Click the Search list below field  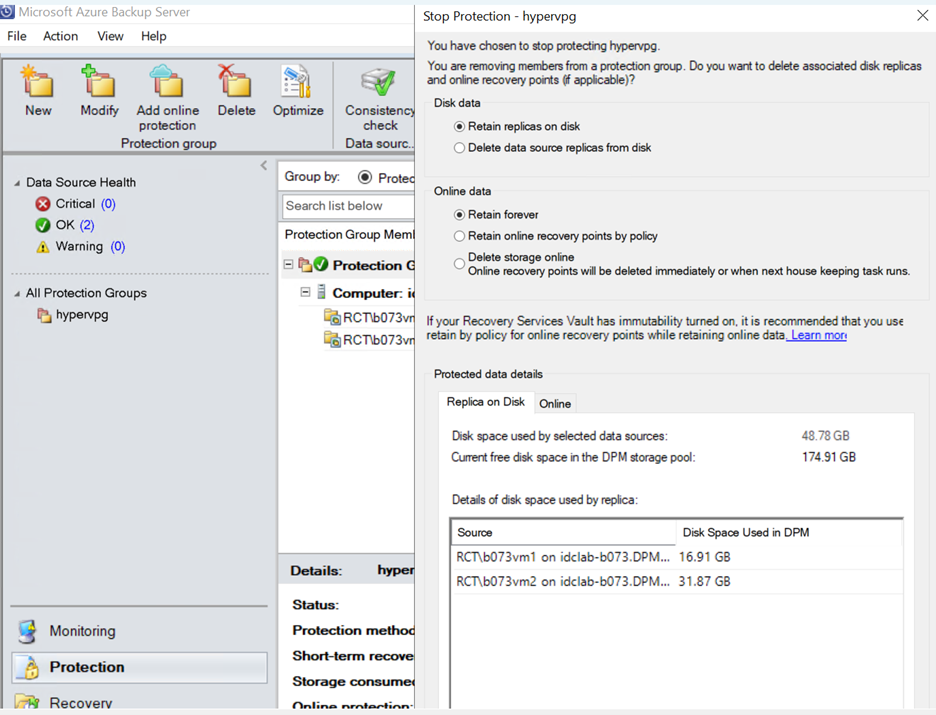(348, 206)
